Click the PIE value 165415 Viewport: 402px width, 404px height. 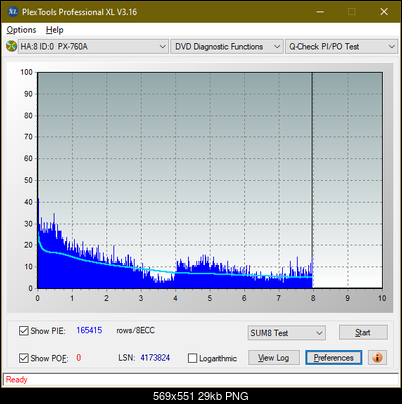point(89,330)
